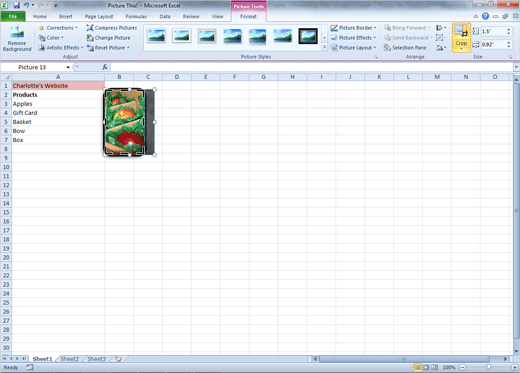Switch to the Sheet2 worksheet tab
Viewport: 520px width, 373px height.
pos(69,359)
